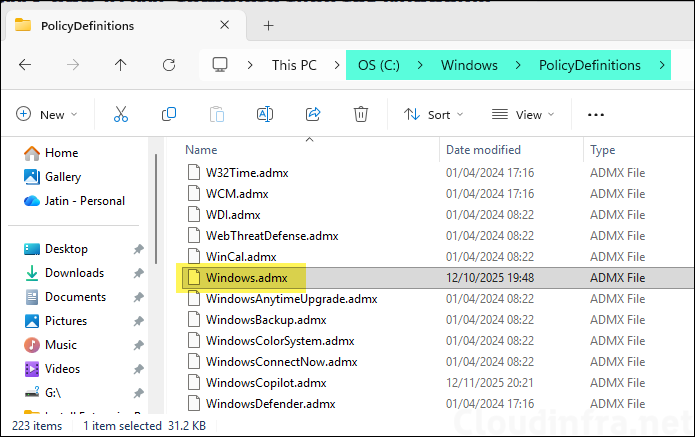Select WinCal.admx file
The image size is (695, 437).
tap(241, 257)
